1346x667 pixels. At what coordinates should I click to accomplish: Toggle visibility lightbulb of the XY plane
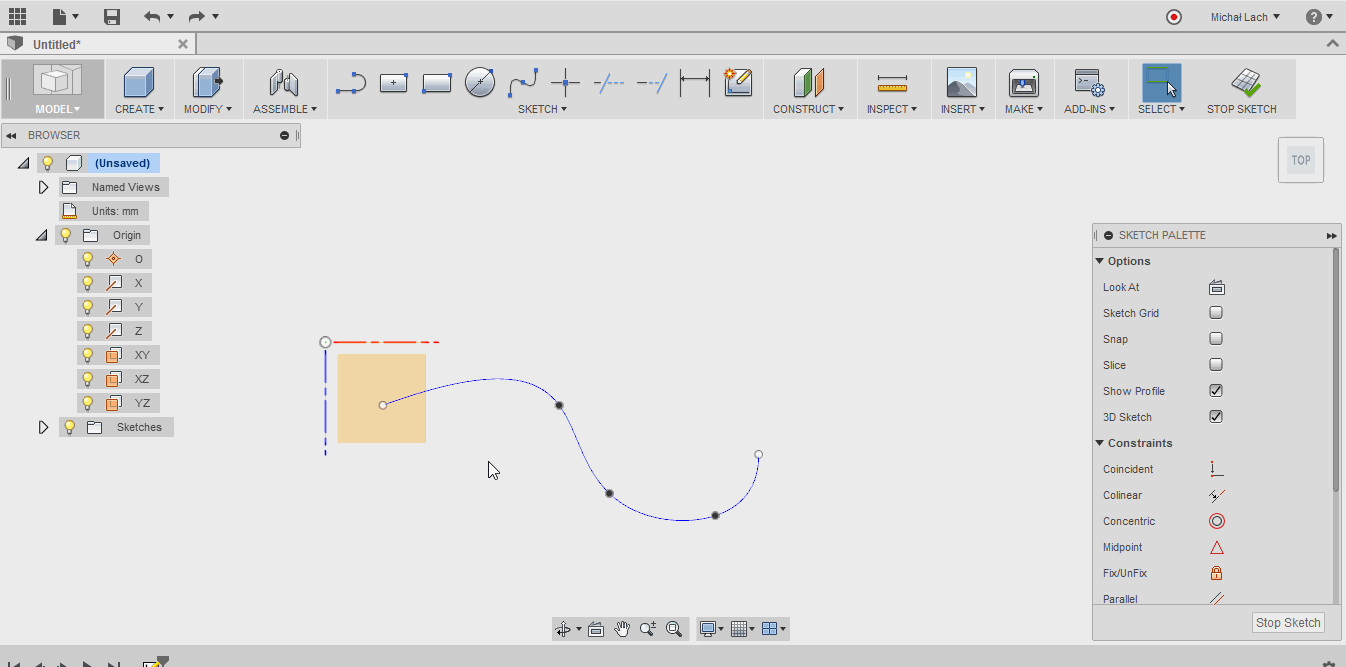(87, 354)
